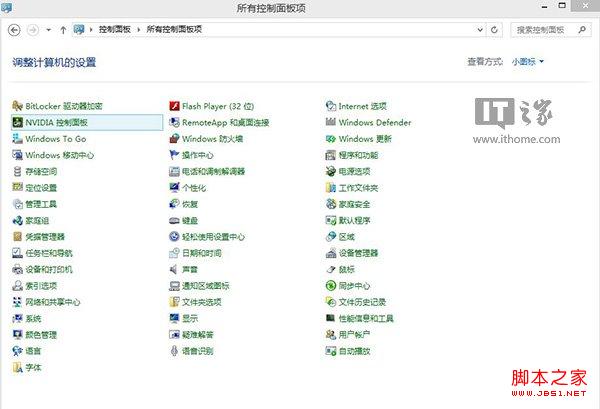Click the 语音识别 microphone icon

click(x=174, y=351)
